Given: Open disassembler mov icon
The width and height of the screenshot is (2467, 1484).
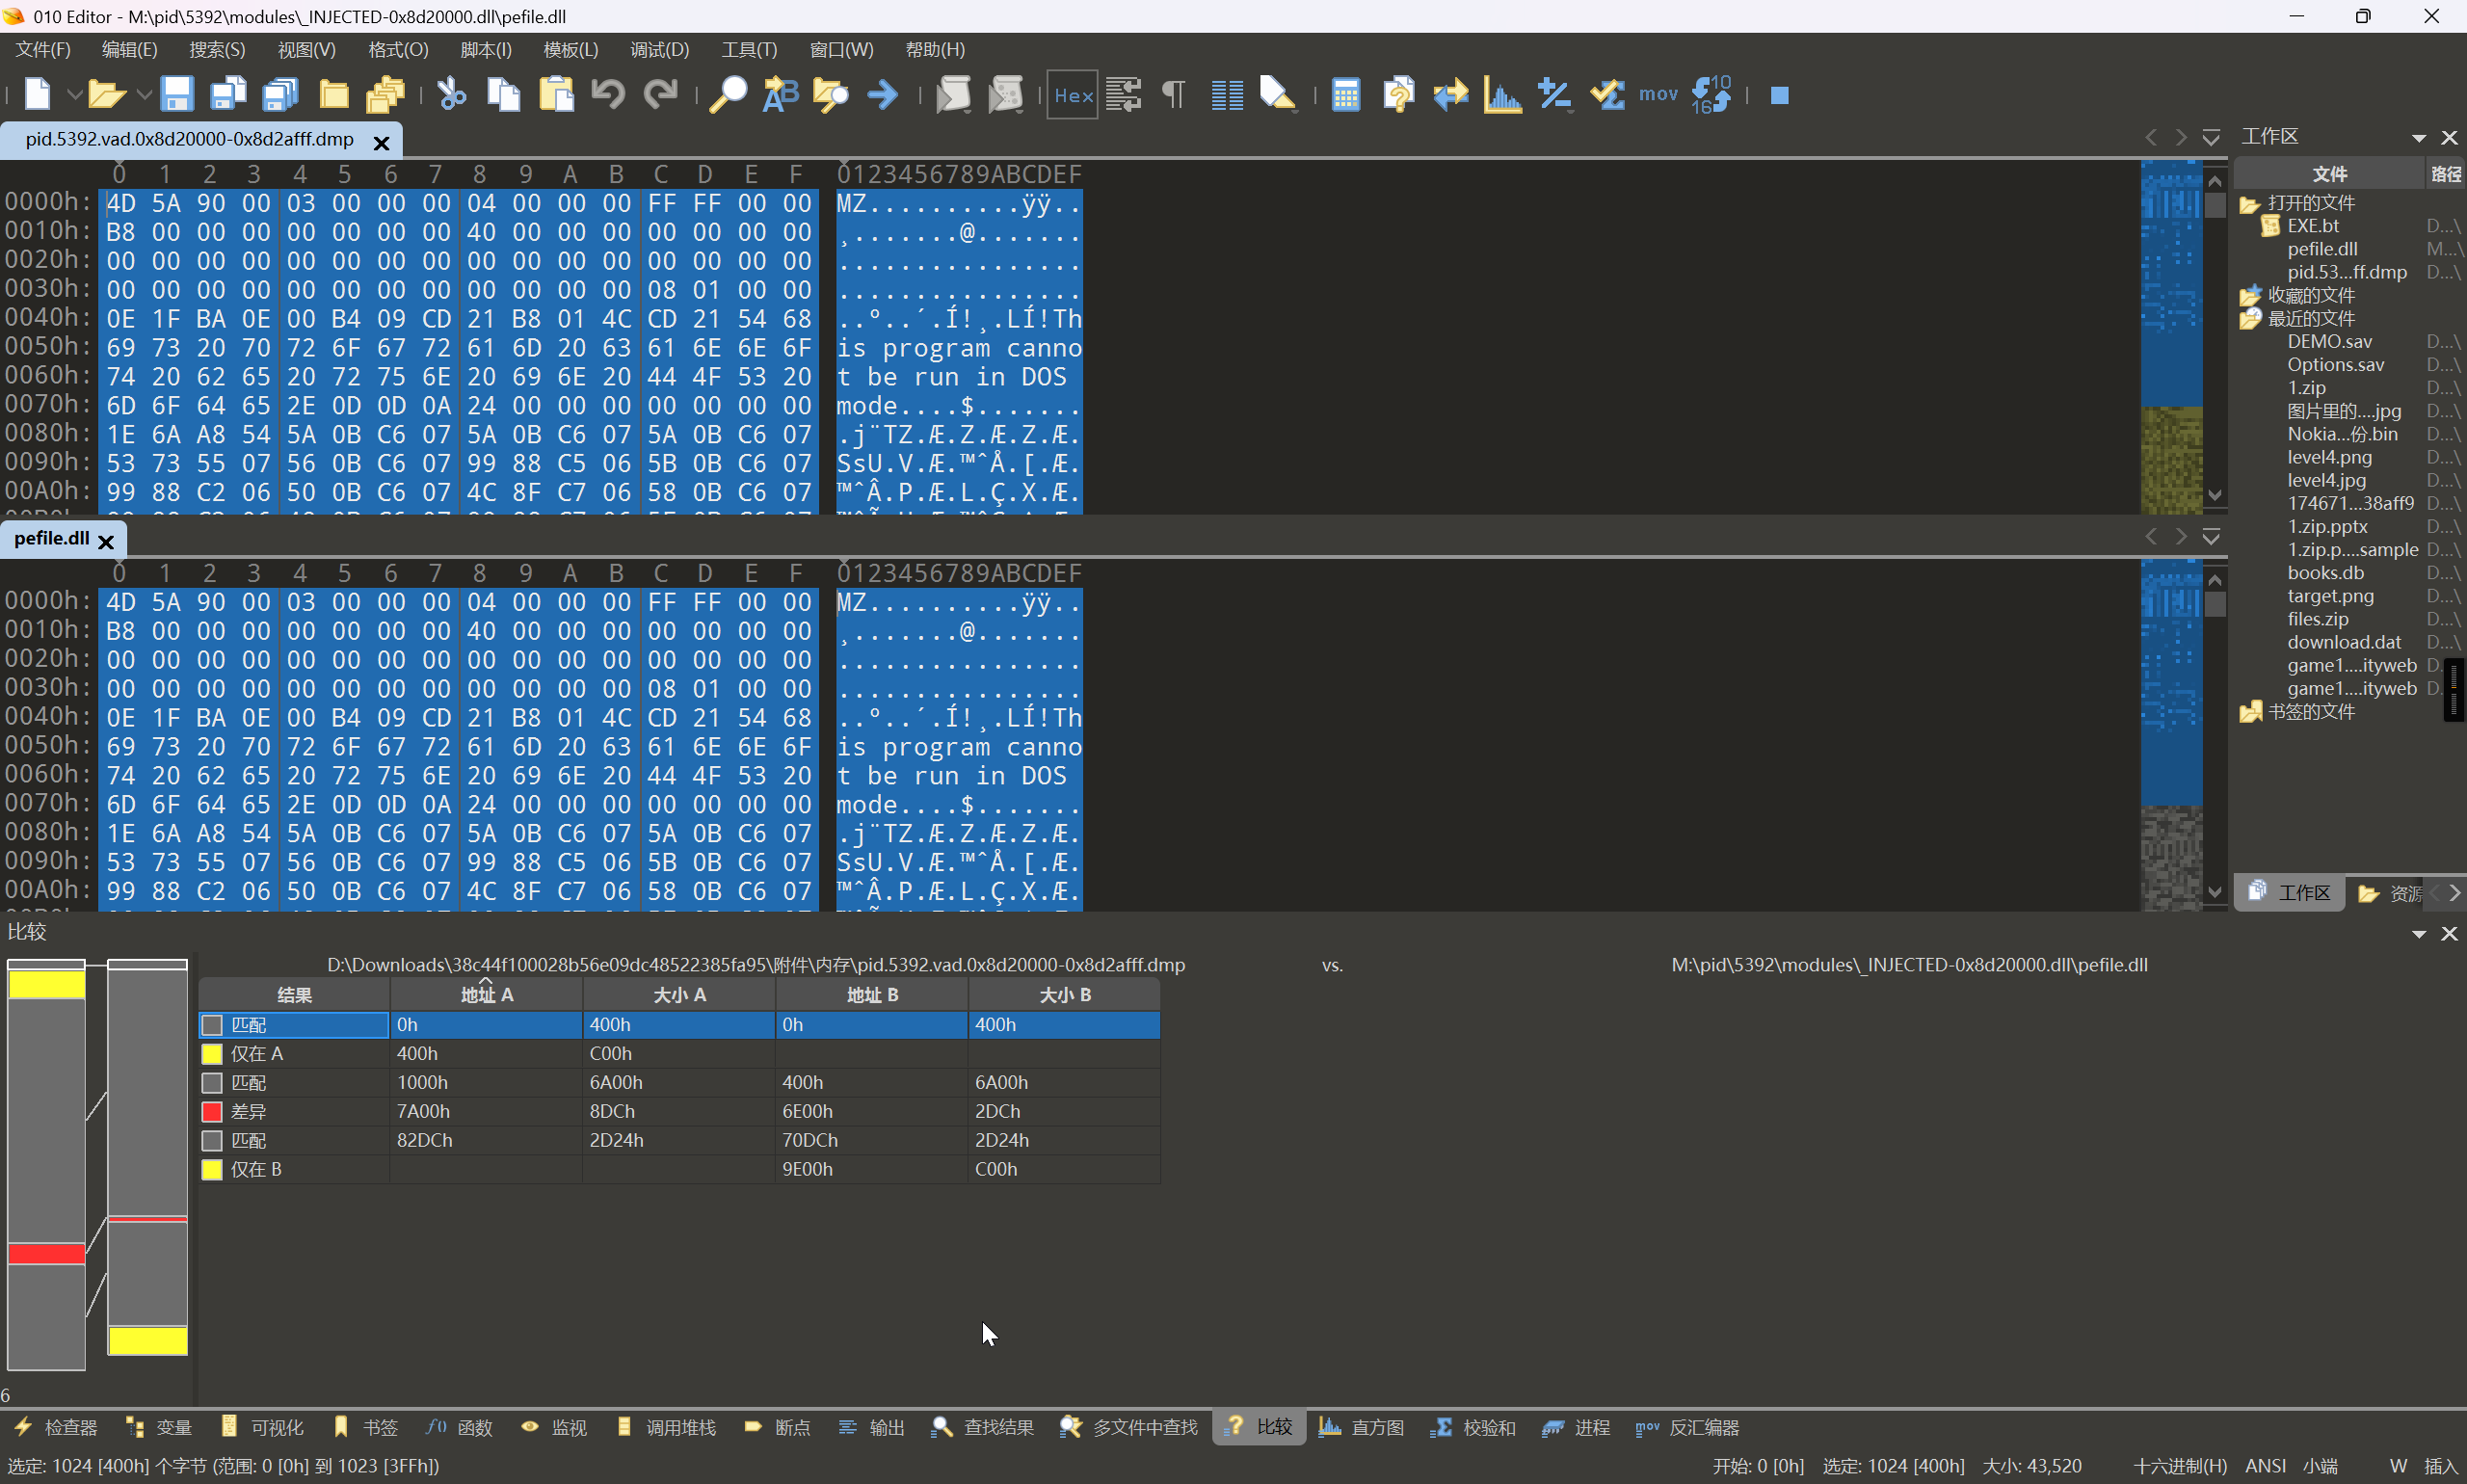Looking at the screenshot, I should (1658, 94).
